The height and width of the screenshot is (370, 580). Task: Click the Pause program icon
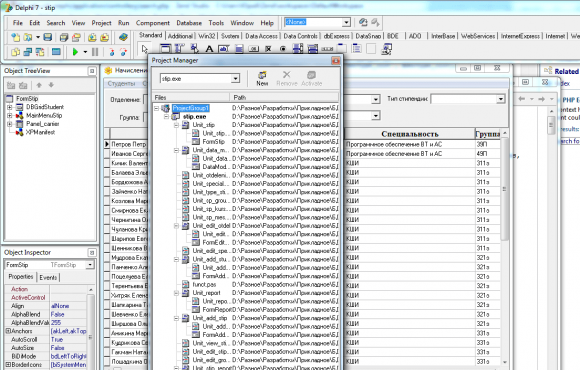[95, 52]
